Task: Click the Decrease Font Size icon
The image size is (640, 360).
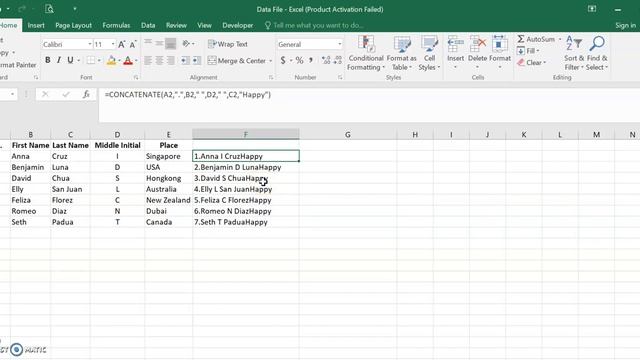Action: (x=133, y=44)
